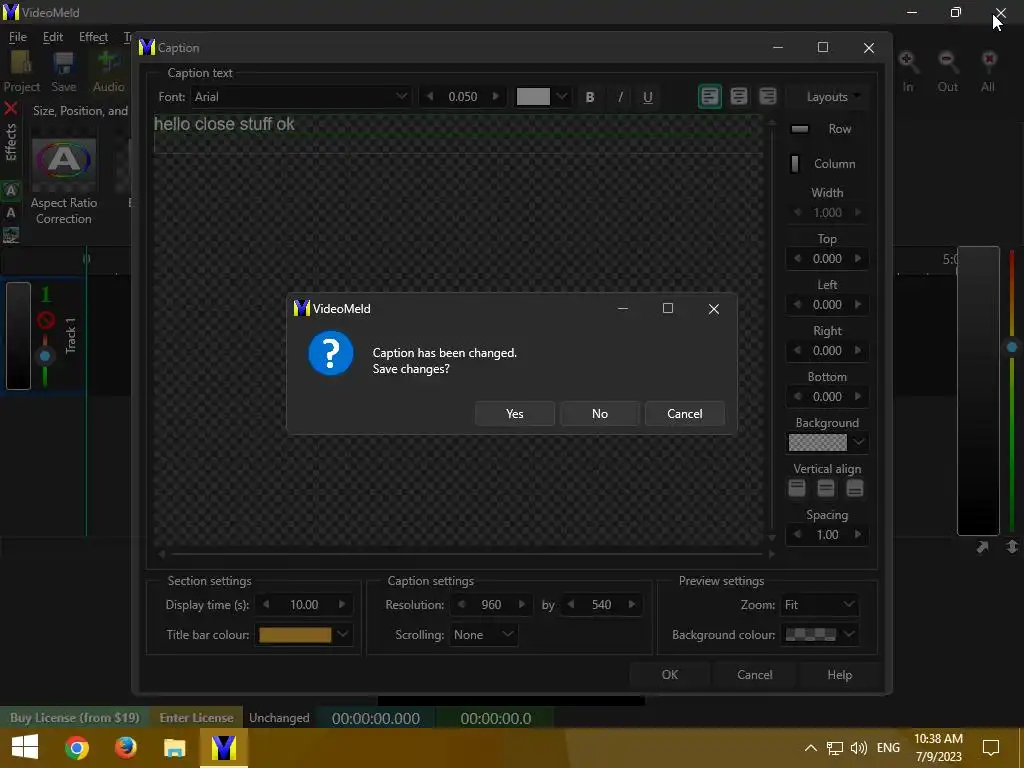Viewport: 1024px width, 768px height.
Task: Launch Firefox from the taskbar
Action: (125, 747)
